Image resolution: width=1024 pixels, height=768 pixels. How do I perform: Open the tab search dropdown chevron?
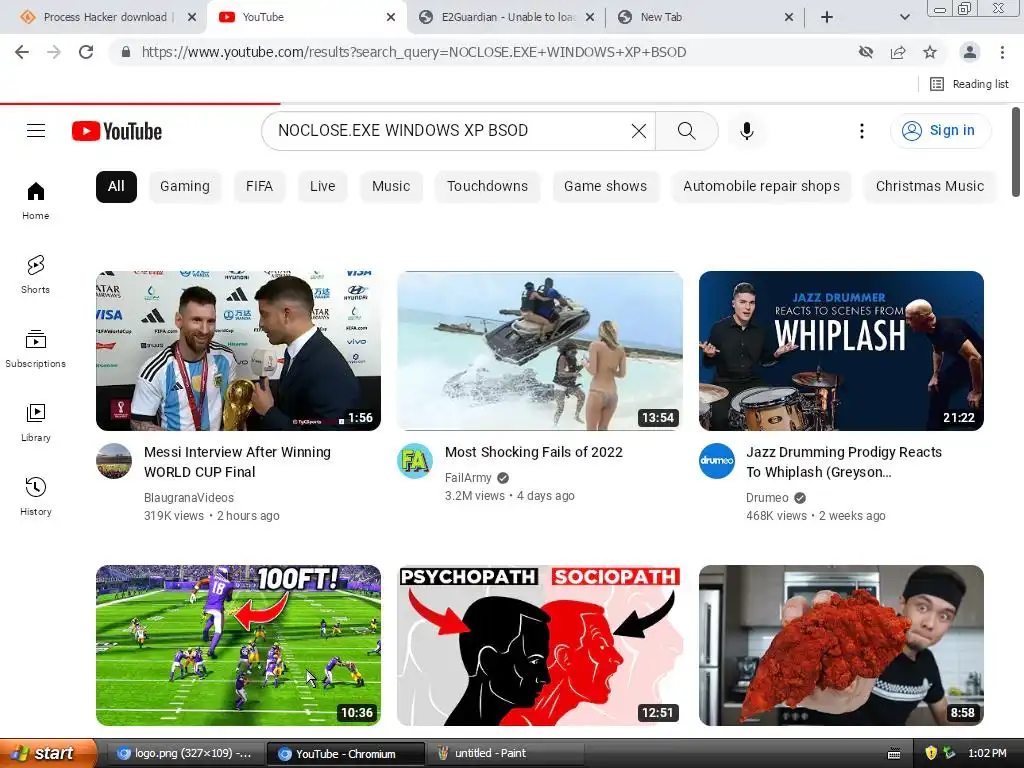click(904, 17)
